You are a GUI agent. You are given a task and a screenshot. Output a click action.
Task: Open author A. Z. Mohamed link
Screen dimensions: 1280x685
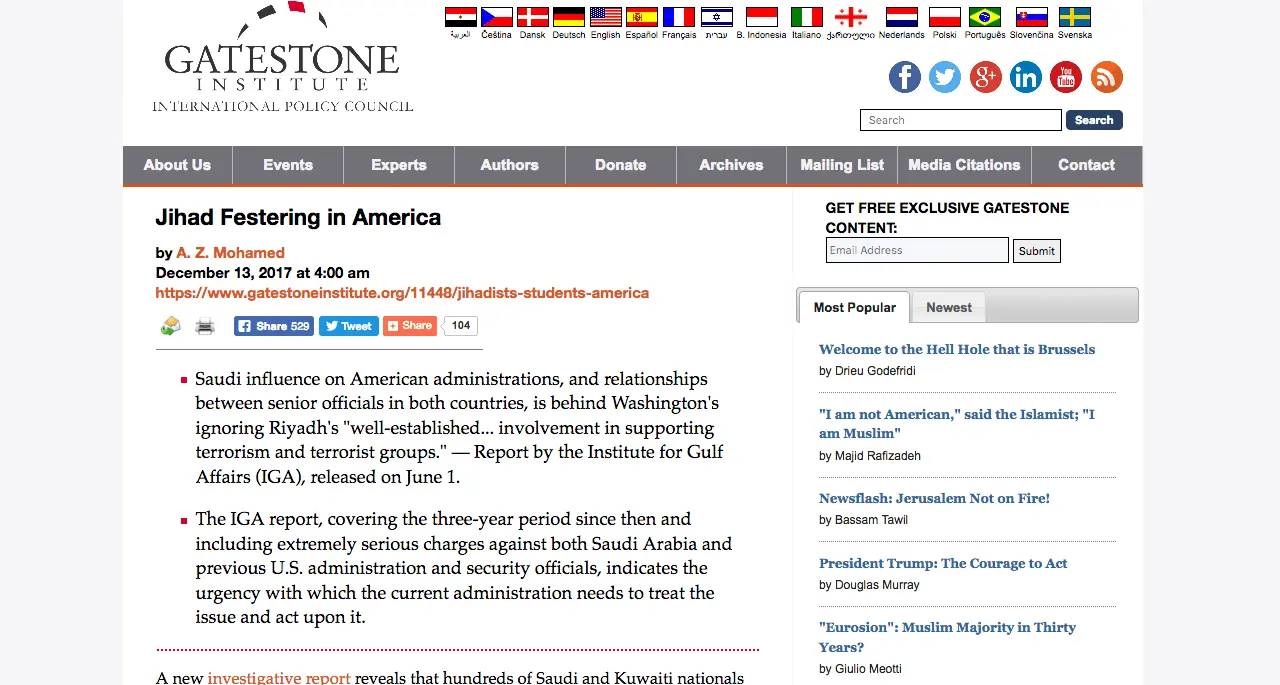(x=231, y=253)
